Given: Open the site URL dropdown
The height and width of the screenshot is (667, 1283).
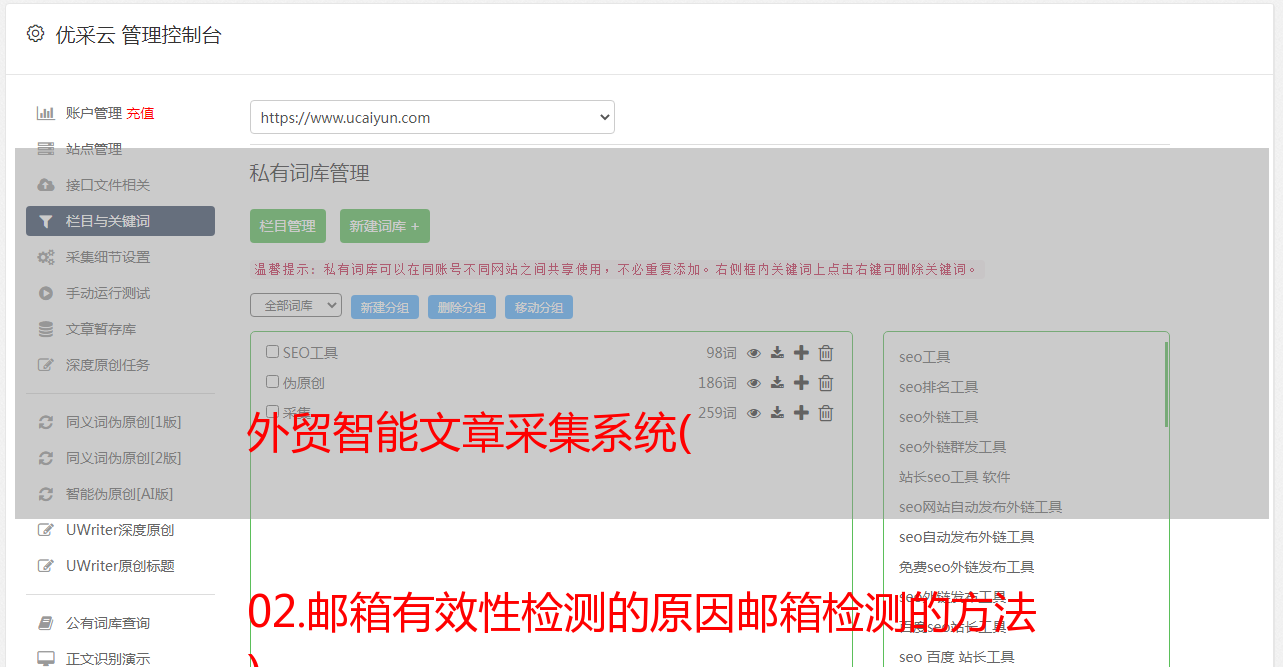Looking at the screenshot, I should (432, 117).
